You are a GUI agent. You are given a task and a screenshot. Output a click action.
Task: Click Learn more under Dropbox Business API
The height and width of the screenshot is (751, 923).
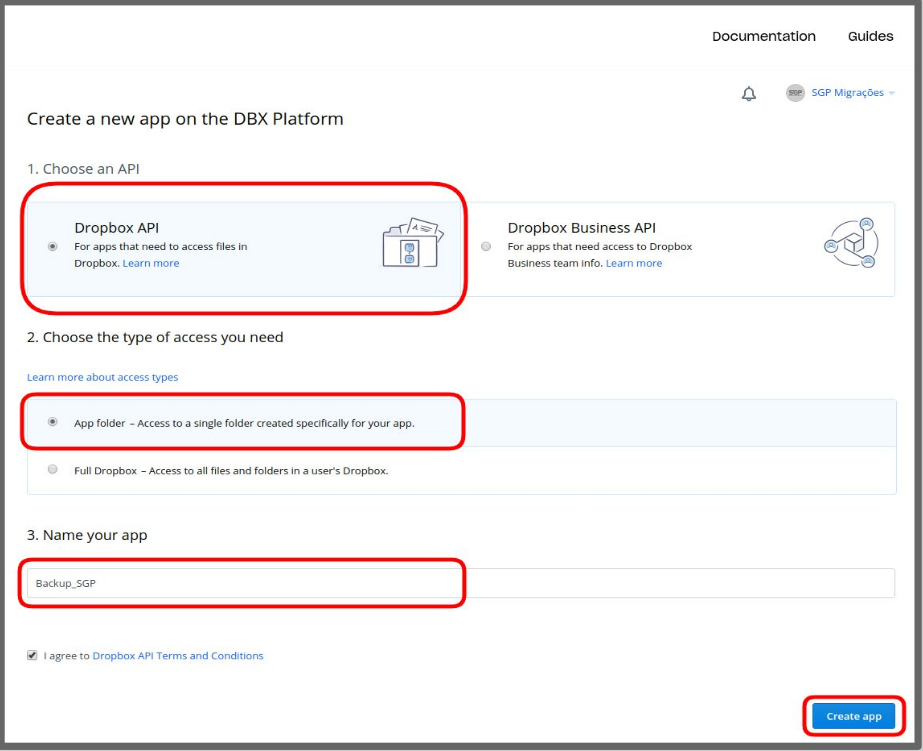633,263
